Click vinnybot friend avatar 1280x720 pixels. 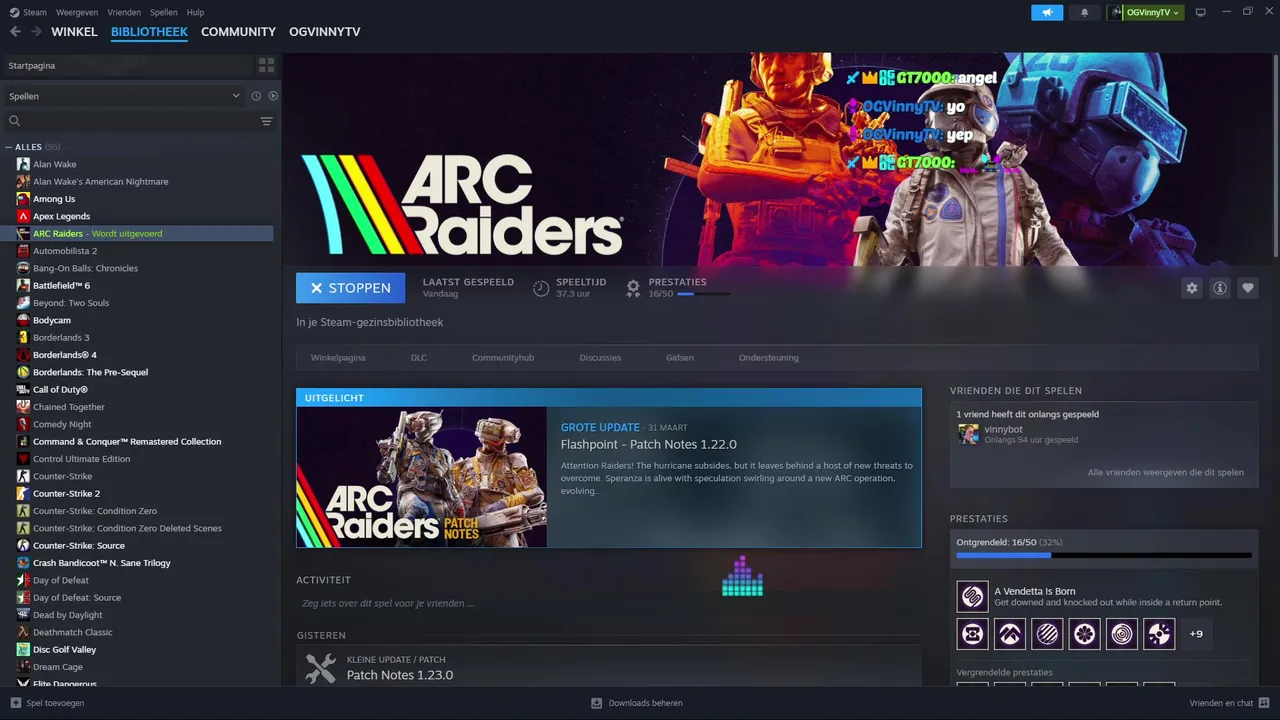pos(968,433)
